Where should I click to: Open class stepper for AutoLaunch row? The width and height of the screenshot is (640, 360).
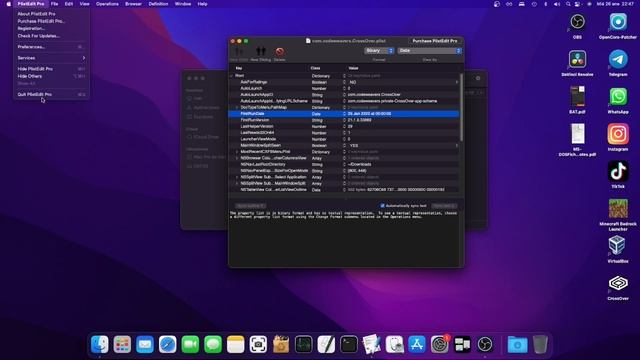tap(344, 88)
